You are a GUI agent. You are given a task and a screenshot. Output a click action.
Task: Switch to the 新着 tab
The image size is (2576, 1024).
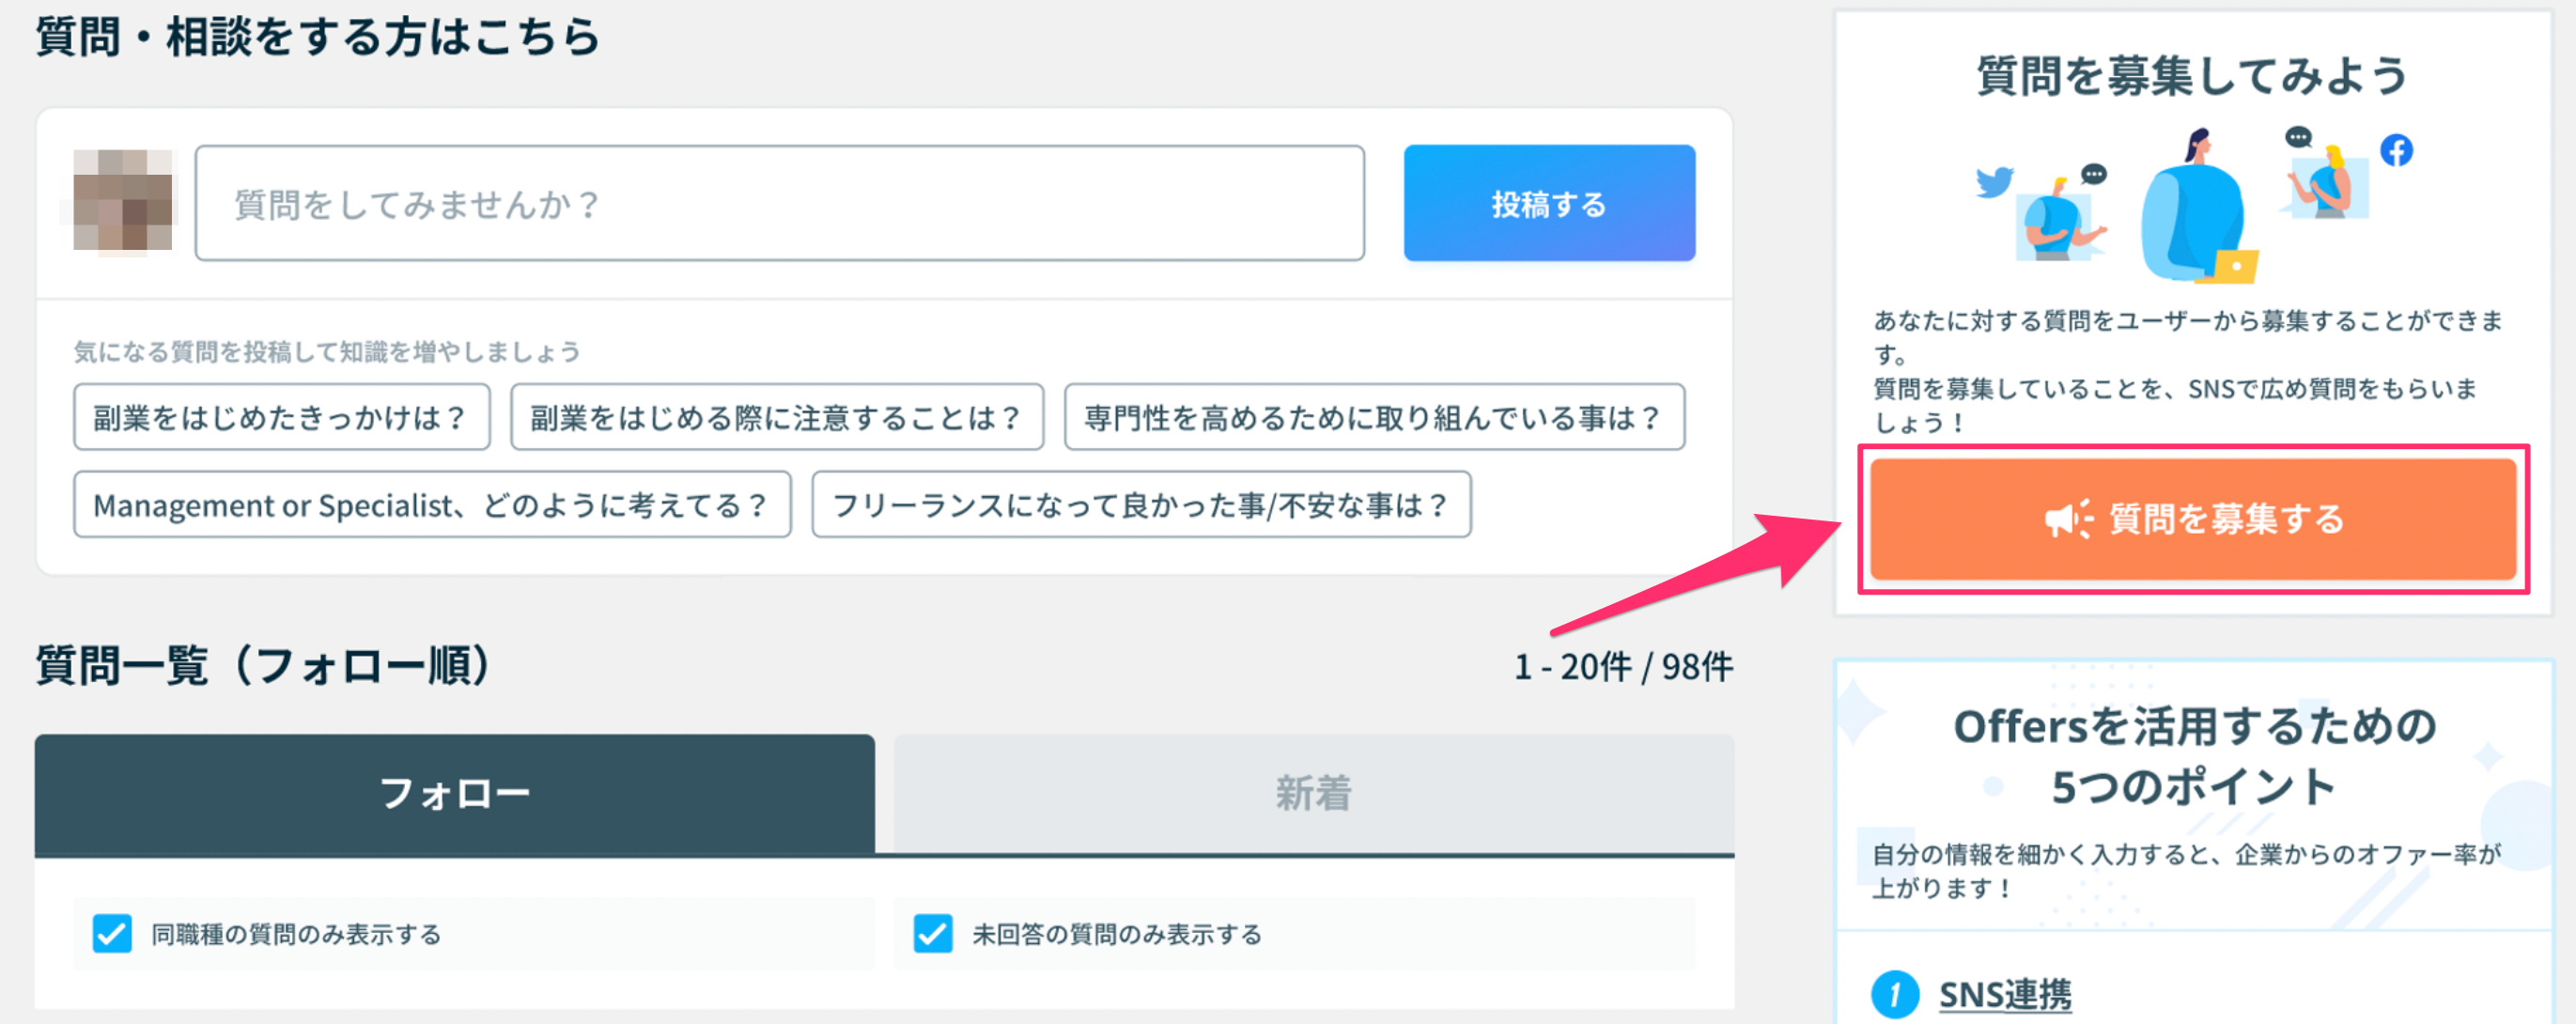[1313, 794]
